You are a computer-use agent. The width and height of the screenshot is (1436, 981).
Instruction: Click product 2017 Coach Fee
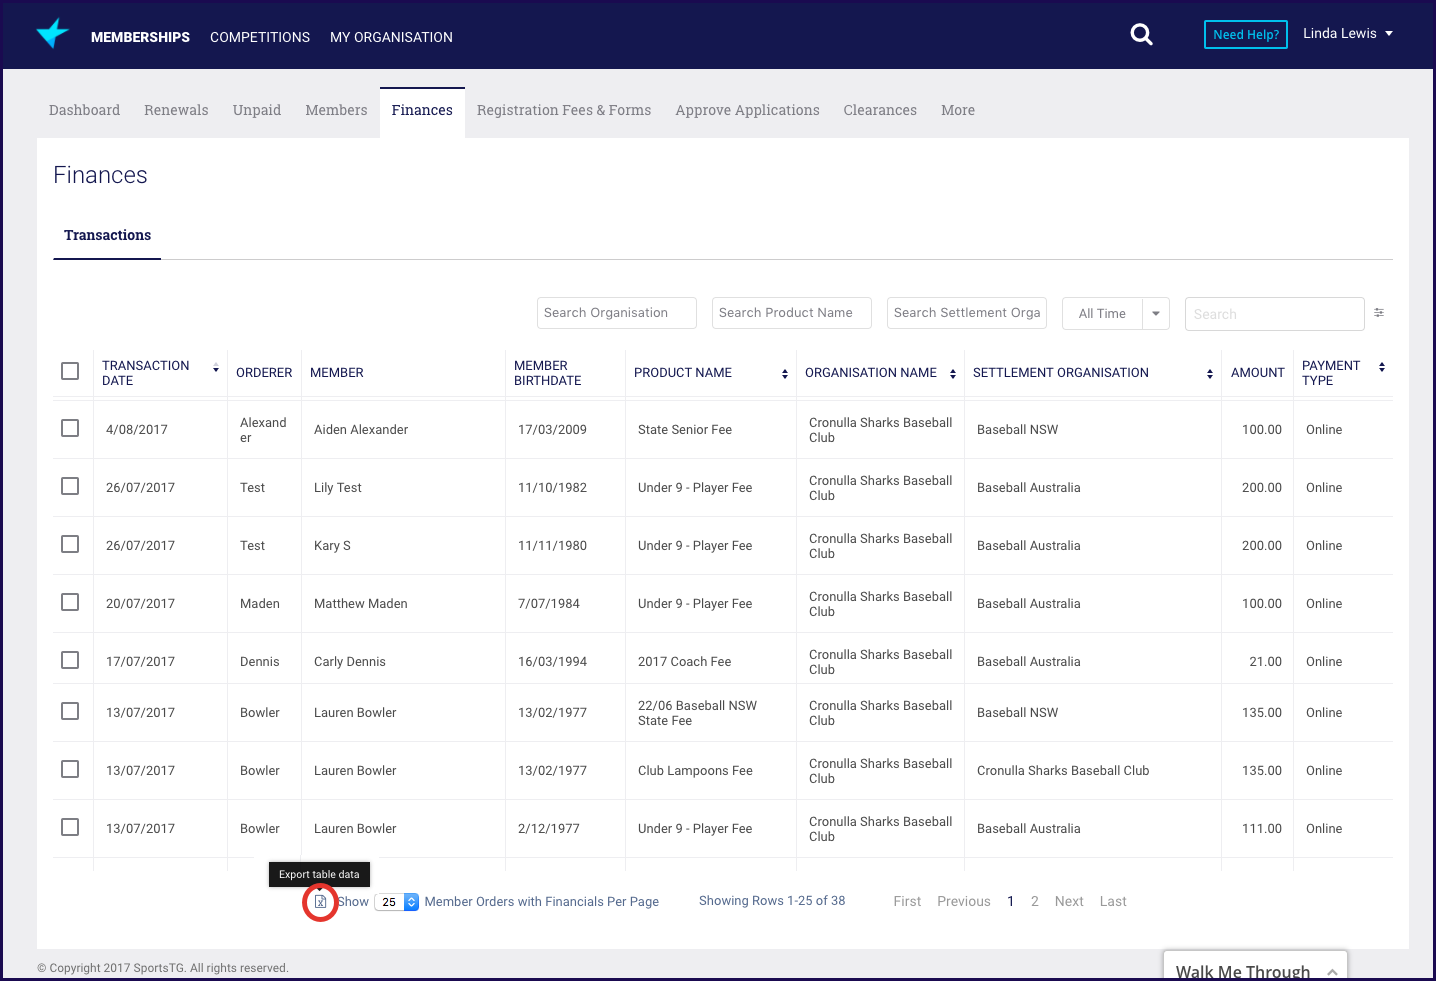coord(685,662)
